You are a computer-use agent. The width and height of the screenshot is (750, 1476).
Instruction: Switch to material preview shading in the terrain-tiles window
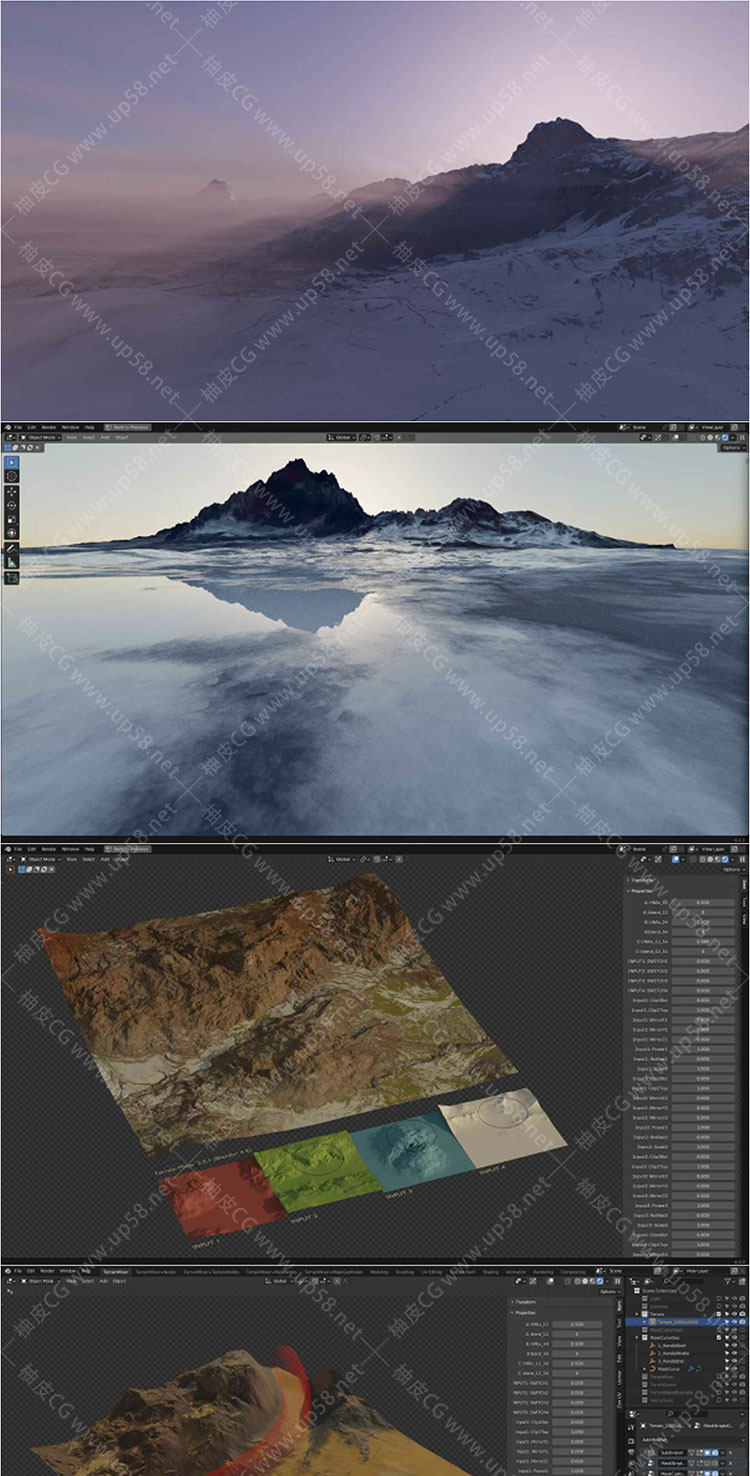(717, 859)
